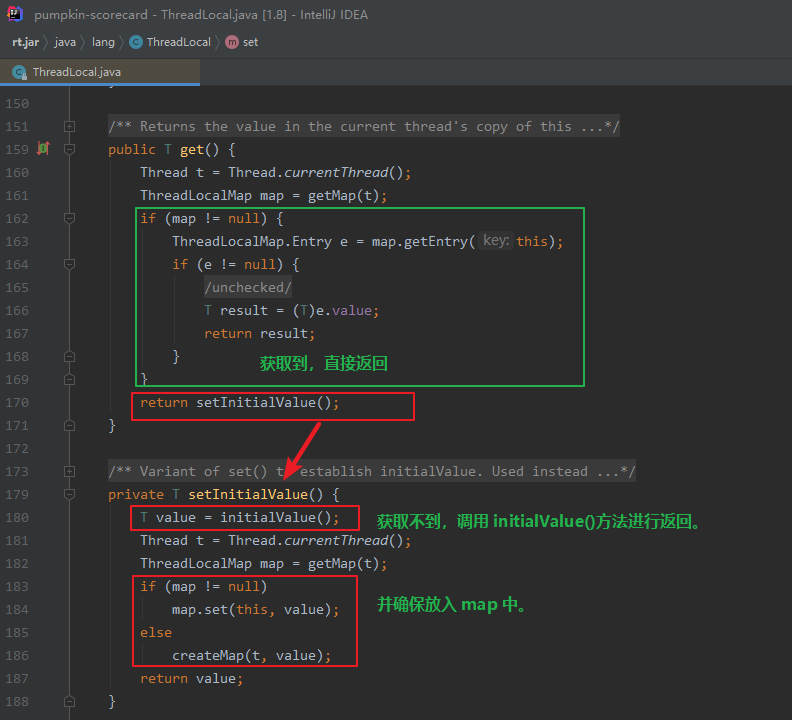Expand the folded Javadoc at line 151

70,126
